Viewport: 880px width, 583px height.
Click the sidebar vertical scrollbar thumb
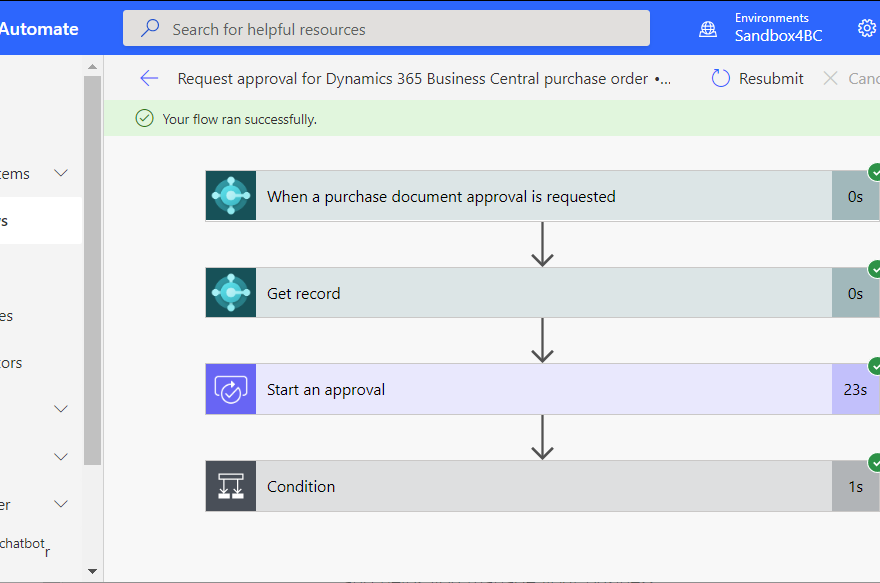pos(93,270)
